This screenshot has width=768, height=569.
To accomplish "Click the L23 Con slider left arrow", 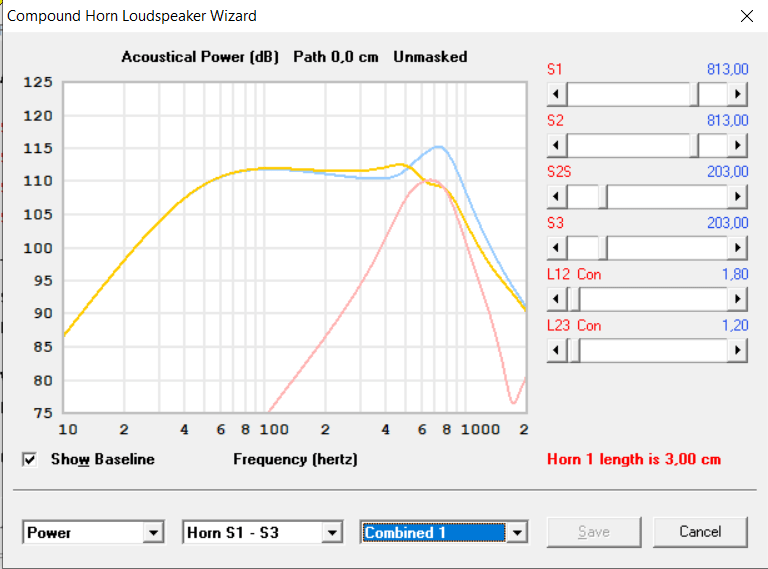I will click(556, 351).
